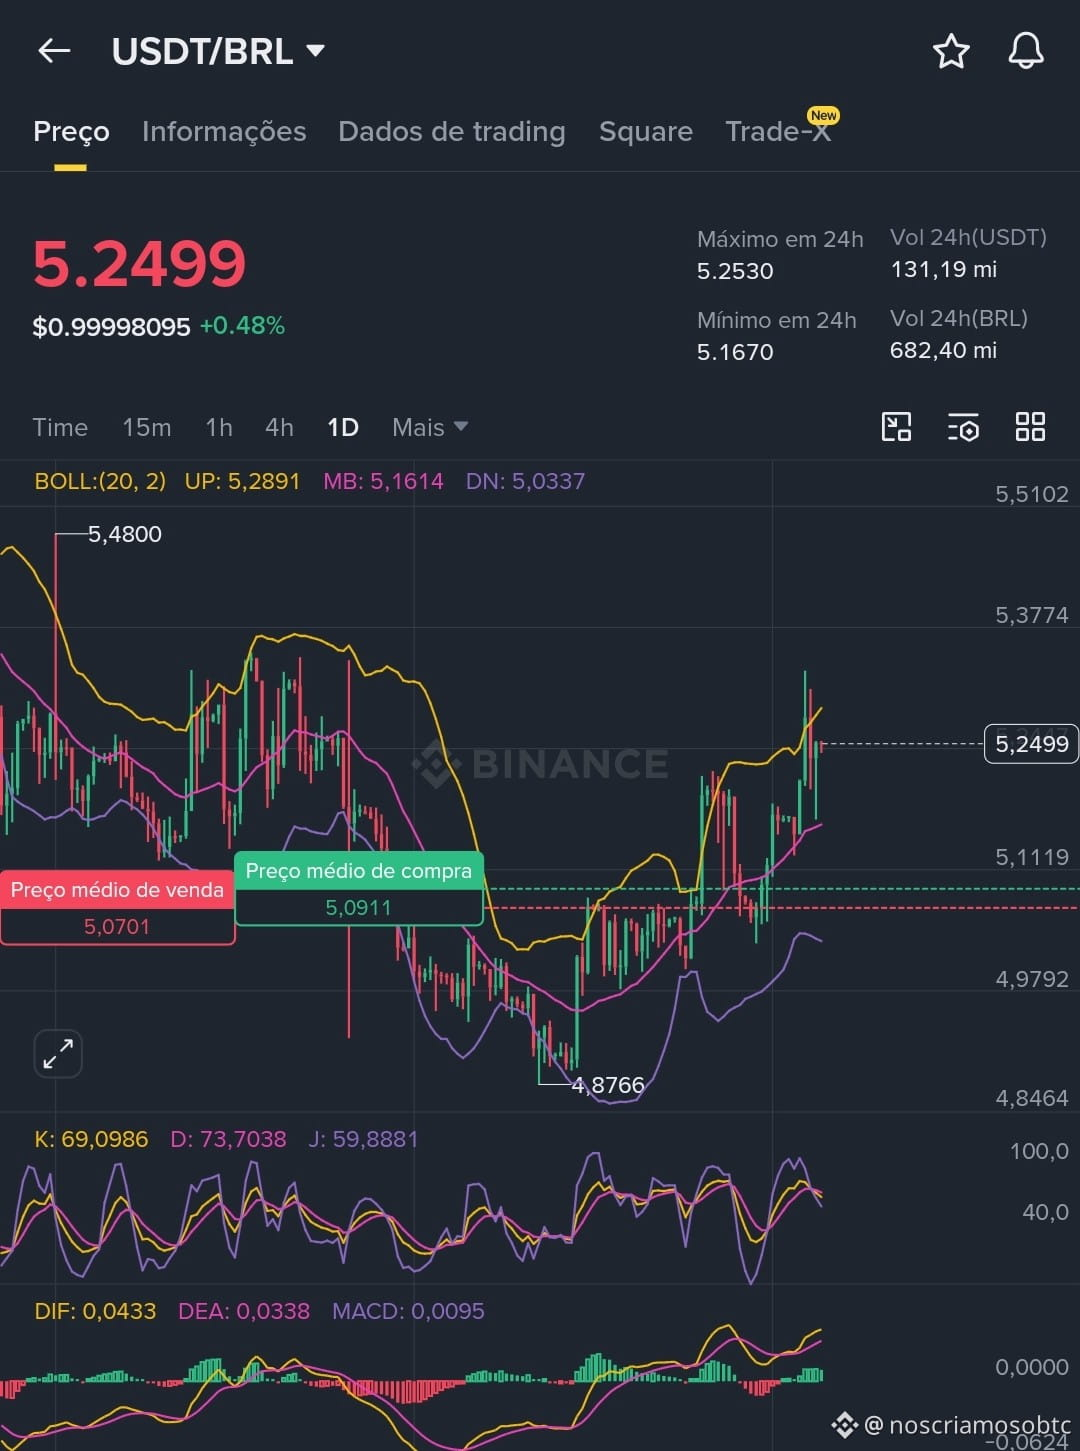1080x1451 pixels.
Task: Click the Máximo em 24h value 5.2530
Action: [735, 271]
